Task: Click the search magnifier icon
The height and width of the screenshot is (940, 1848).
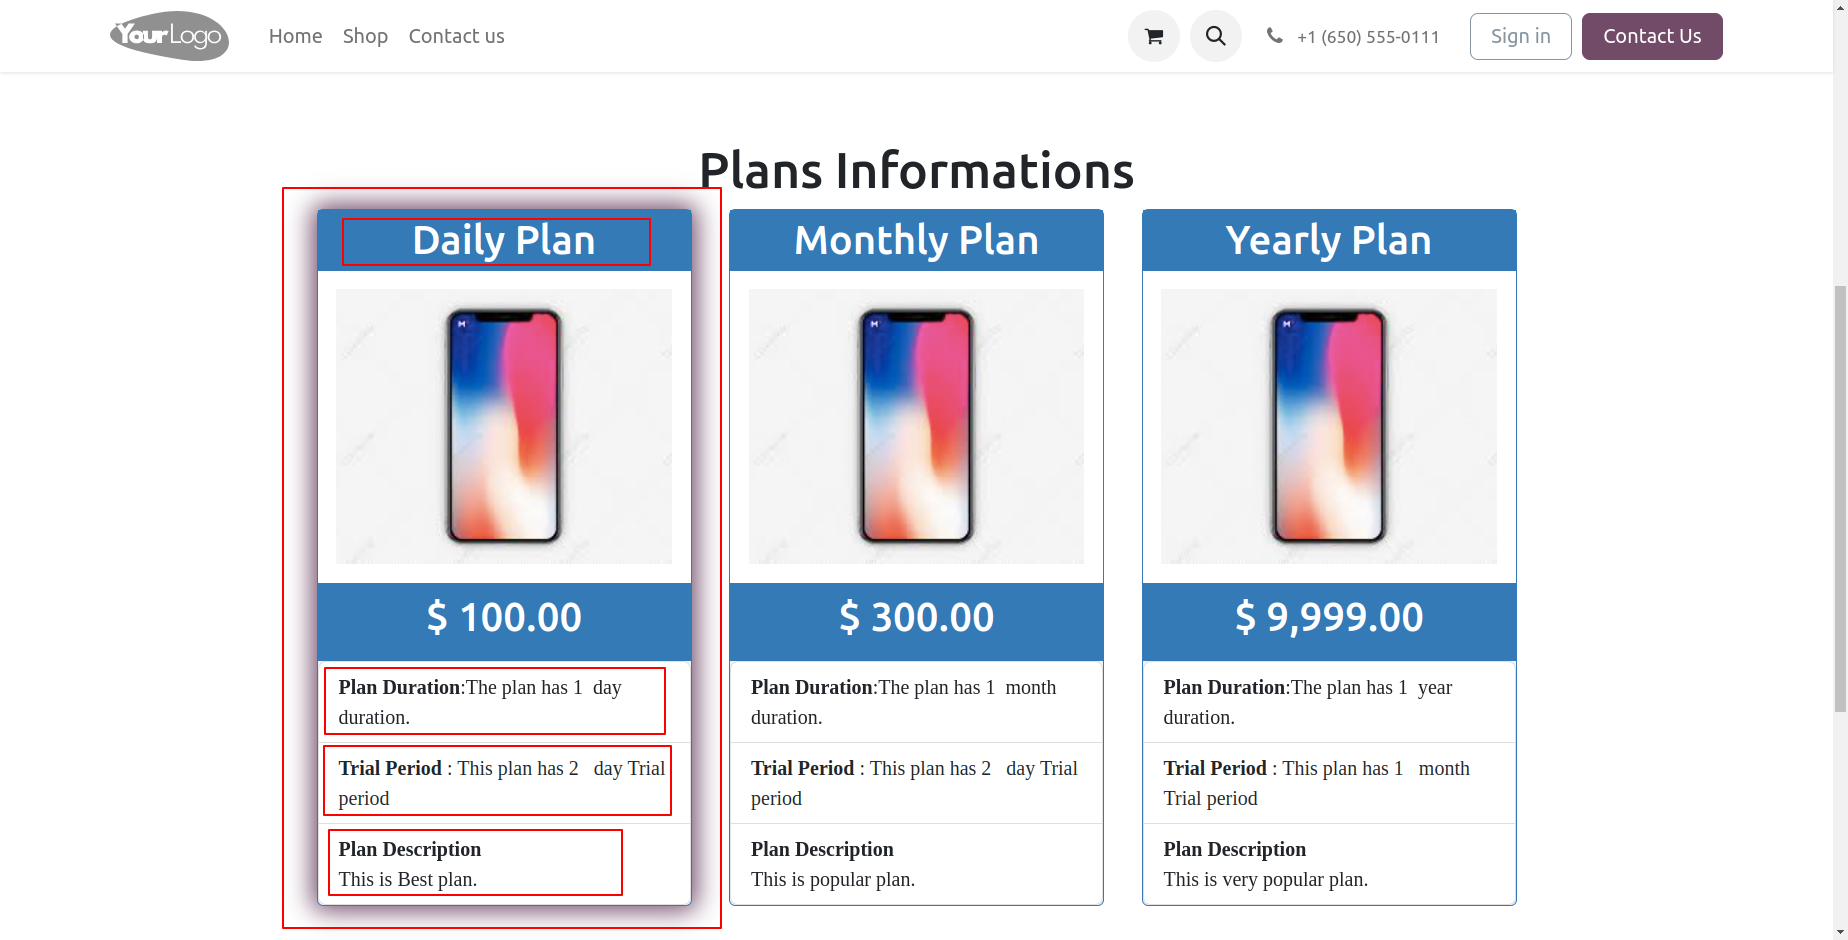Action: pos(1216,36)
